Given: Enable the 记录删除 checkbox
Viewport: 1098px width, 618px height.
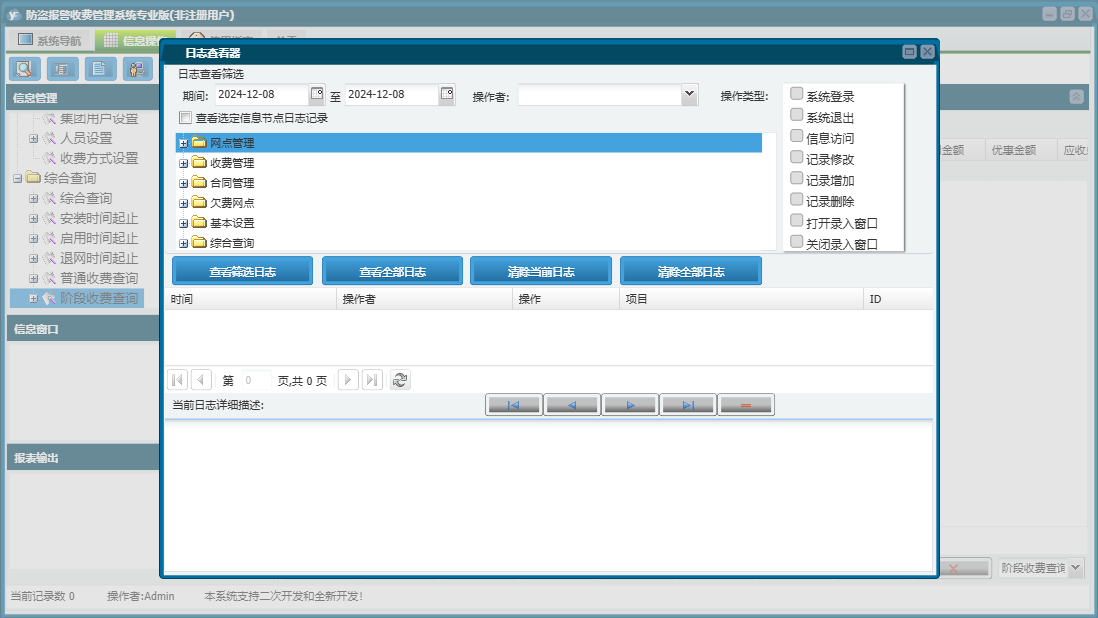Looking at the screenshot, I should point(796,199).
